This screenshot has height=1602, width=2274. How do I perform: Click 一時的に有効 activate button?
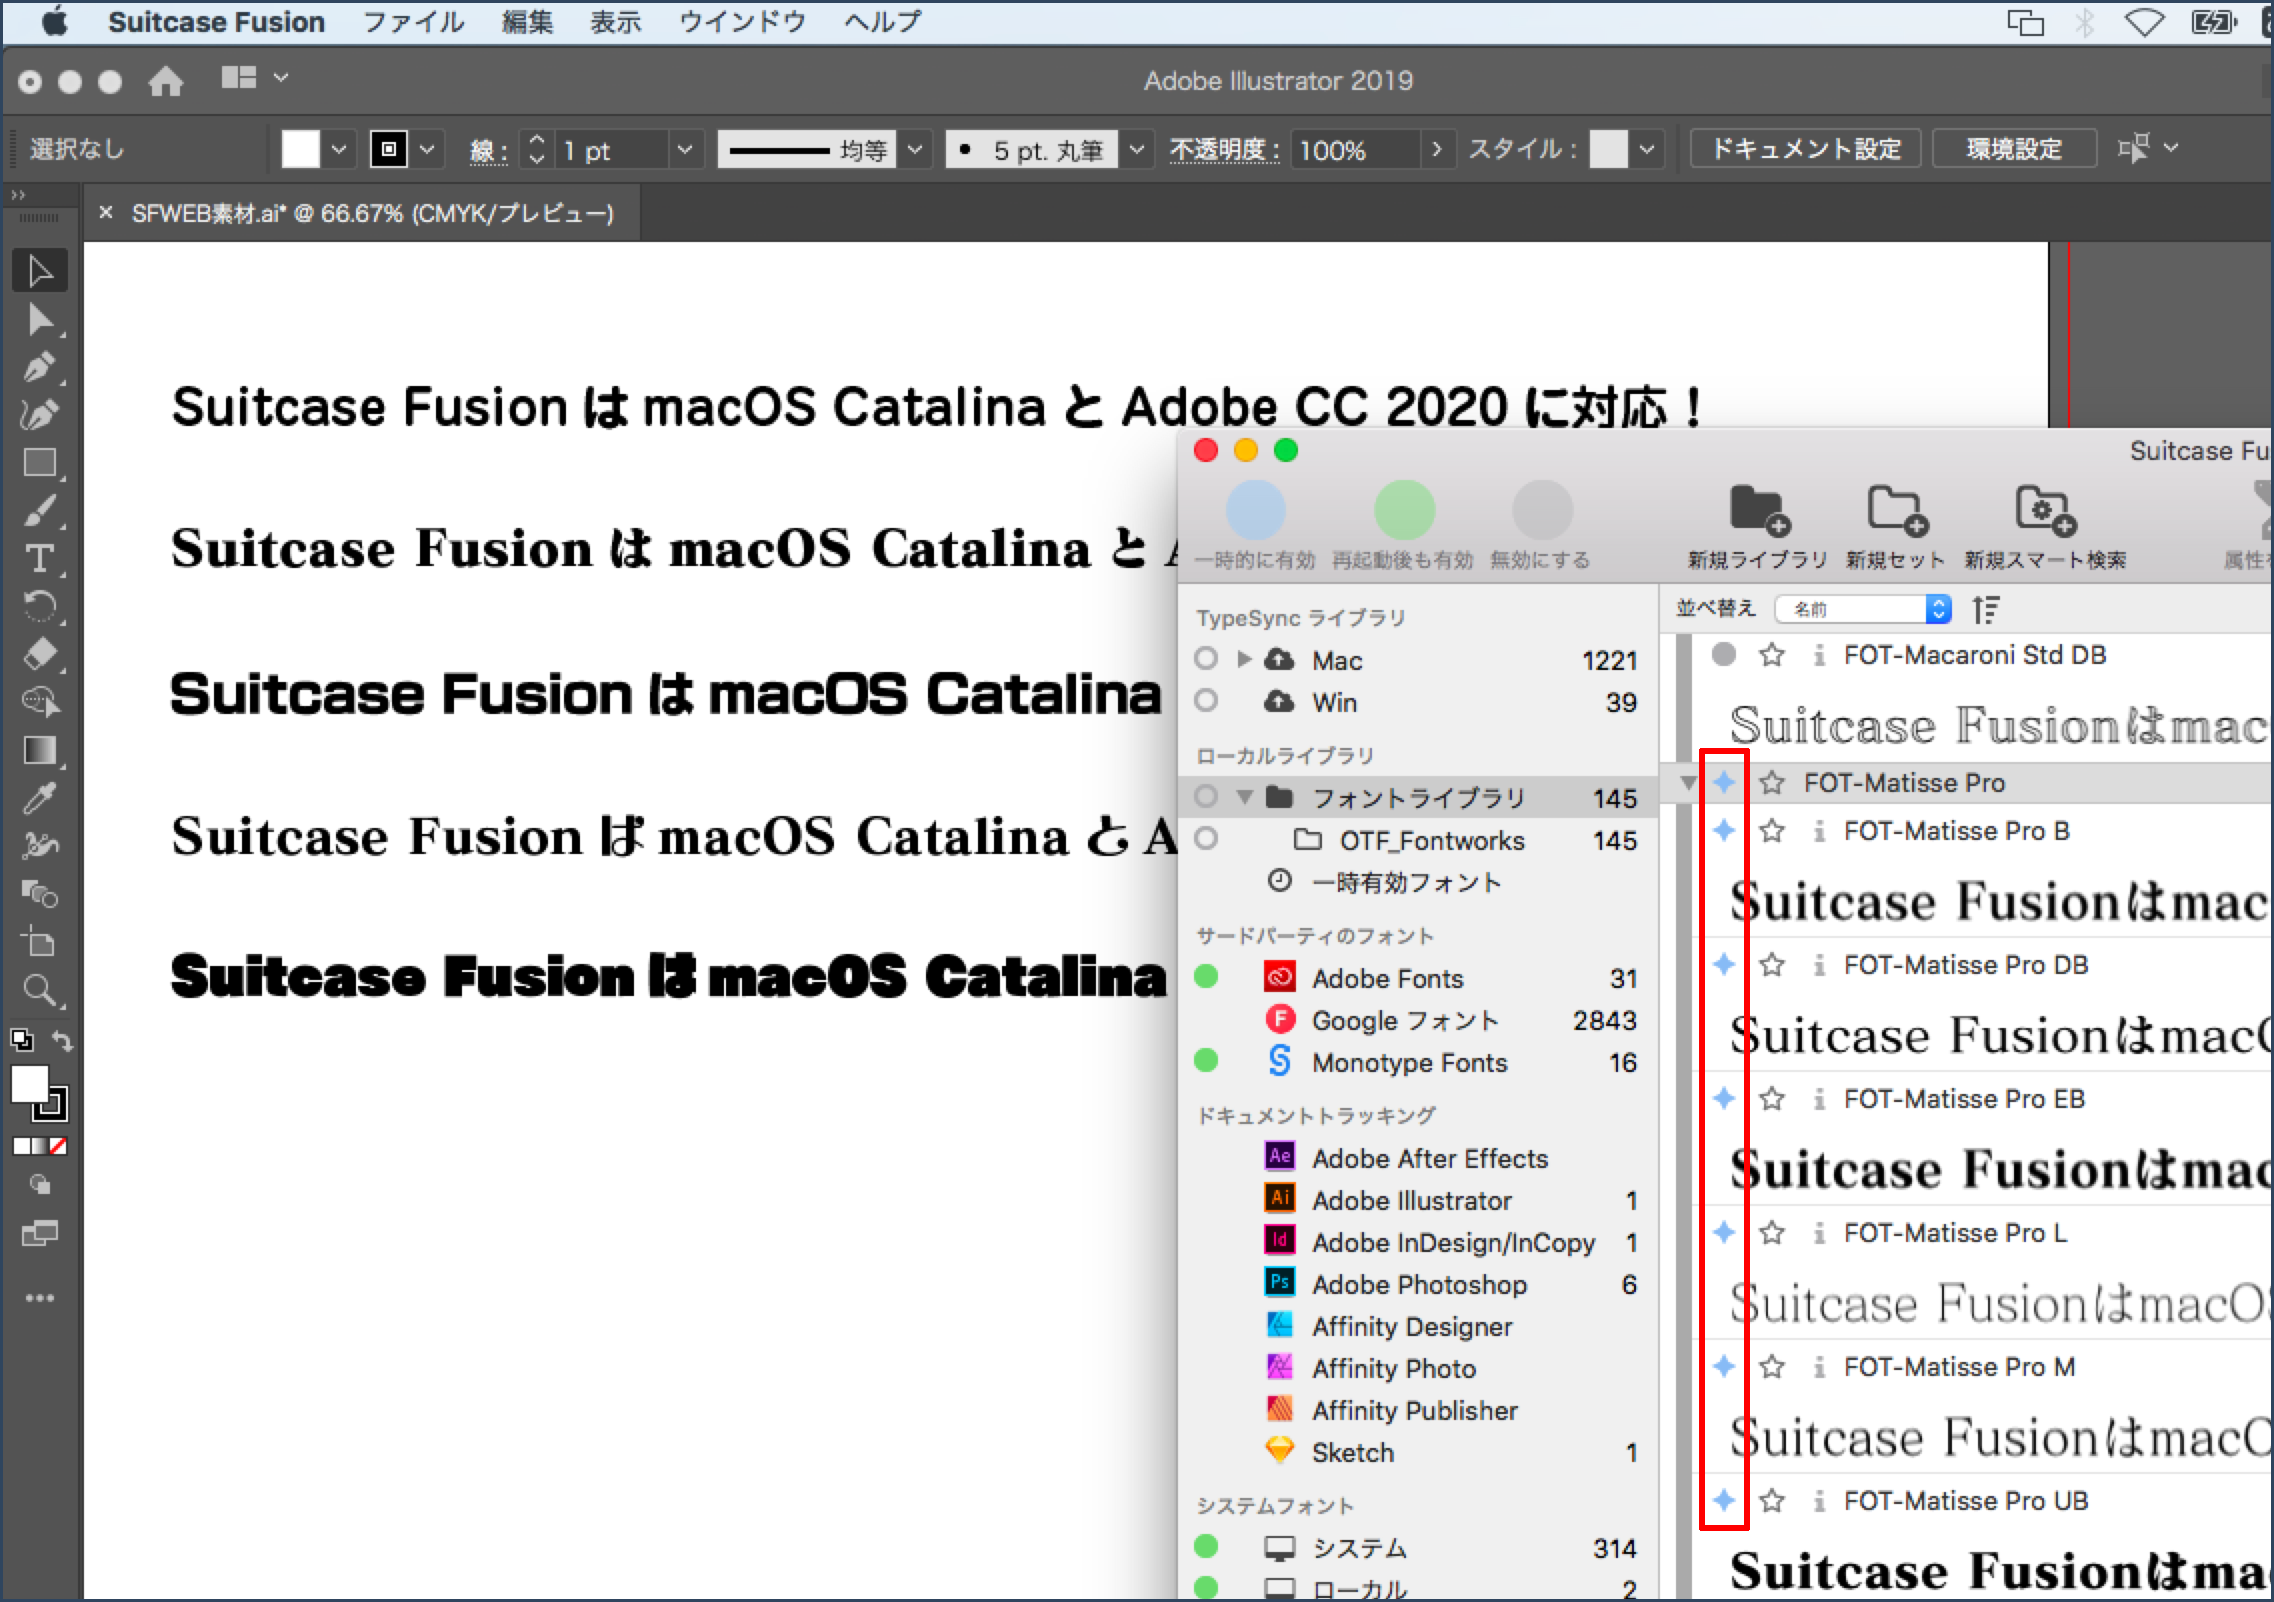tap(1255, 525)
